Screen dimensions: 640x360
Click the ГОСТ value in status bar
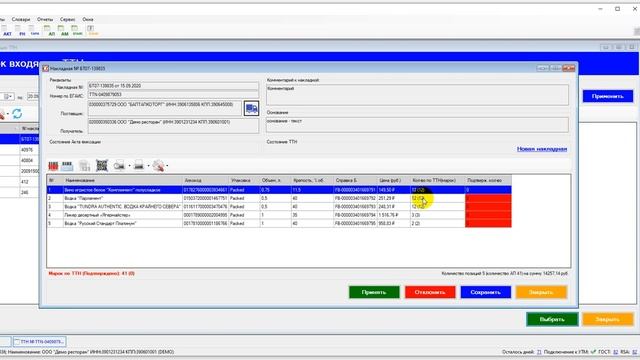(616, 352)
